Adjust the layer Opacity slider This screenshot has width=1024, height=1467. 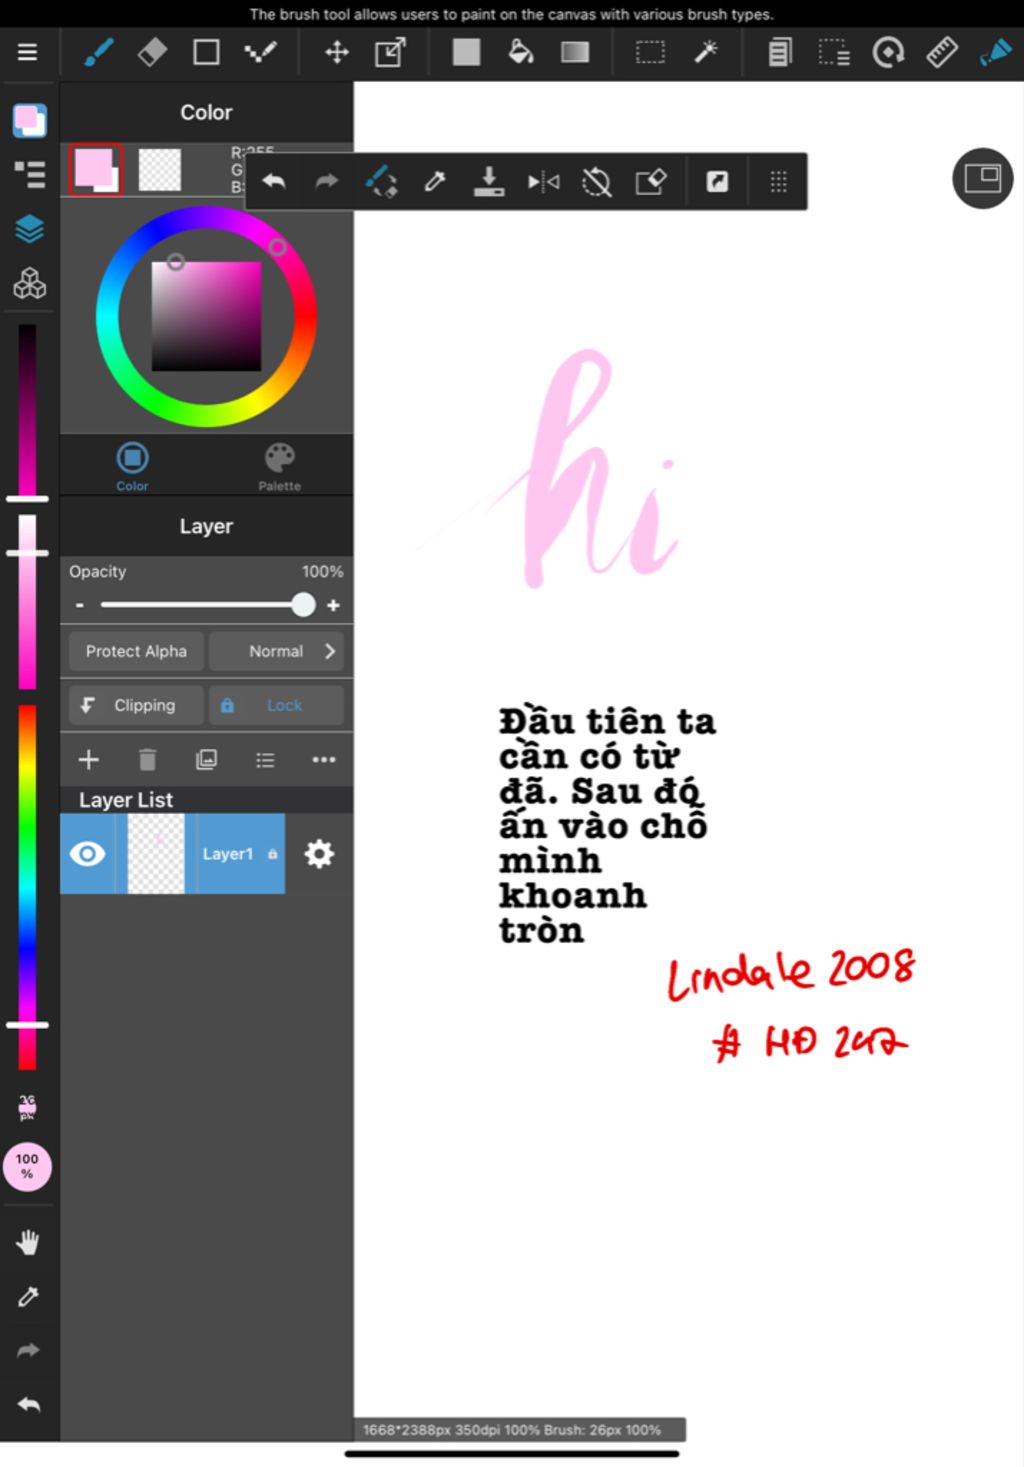point(206,604)
